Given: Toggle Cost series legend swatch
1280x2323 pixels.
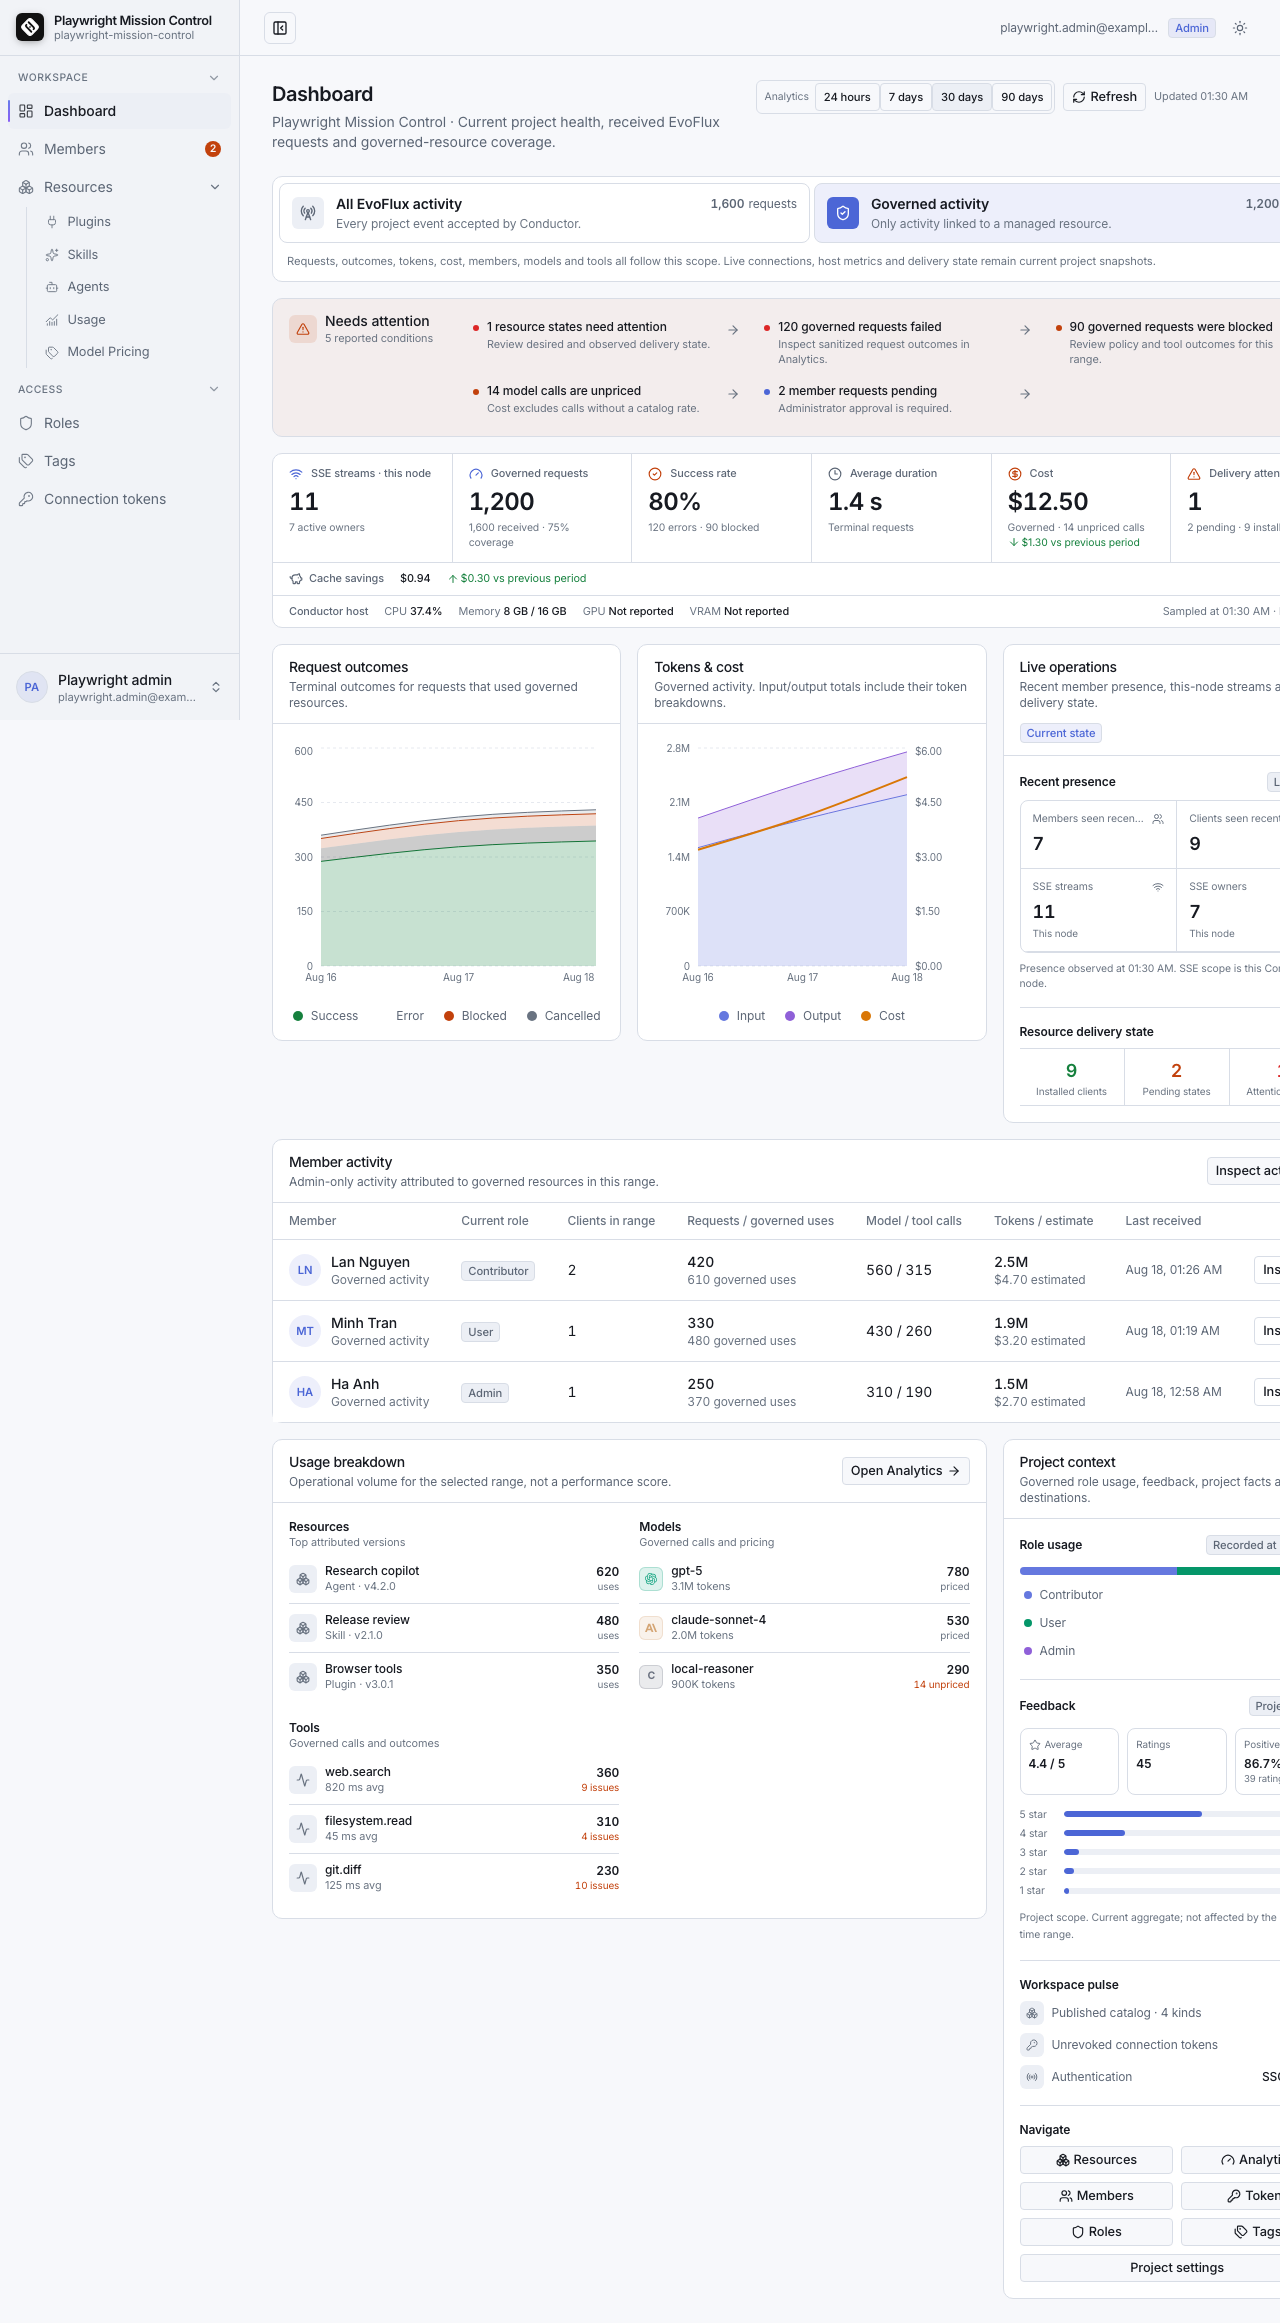Looking at the screenshot, I should coord(866,1016).
